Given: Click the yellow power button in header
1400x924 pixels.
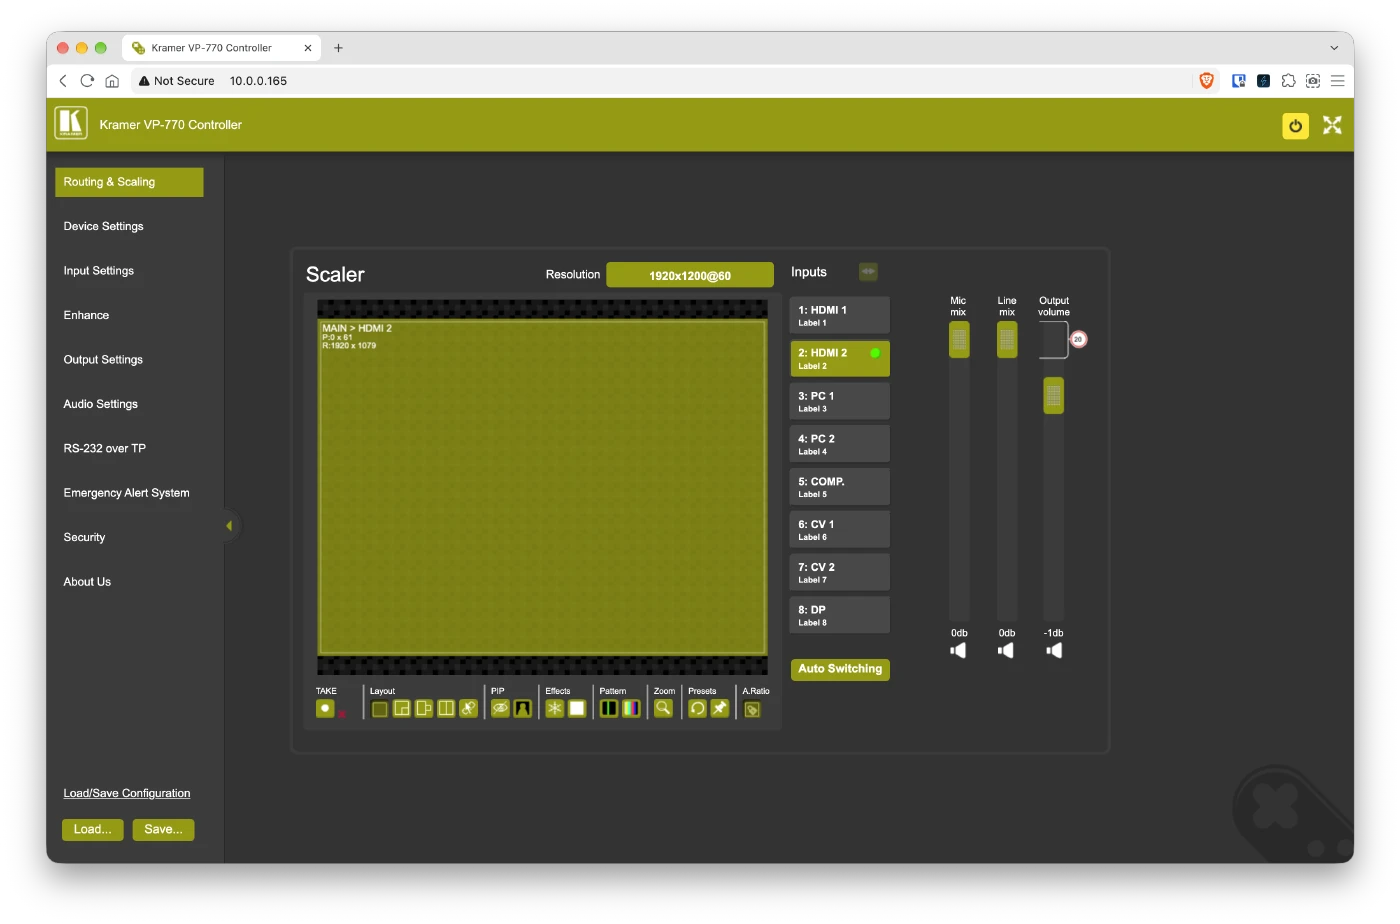Looking at the screenshot, I should tap(1295, 126).
